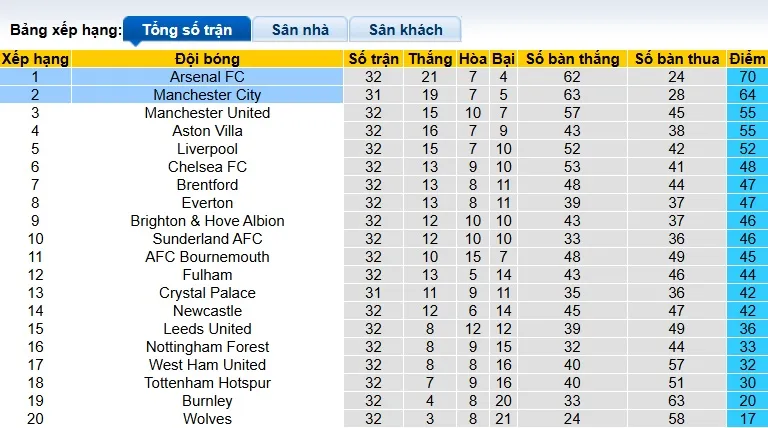Click the Số bàn thắng column header
The height and width of the screenshot is (428, 768).
coord(572,59)
